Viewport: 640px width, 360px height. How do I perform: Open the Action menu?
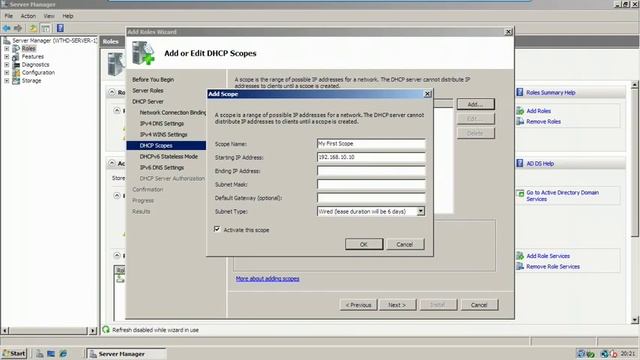[28, 16]
